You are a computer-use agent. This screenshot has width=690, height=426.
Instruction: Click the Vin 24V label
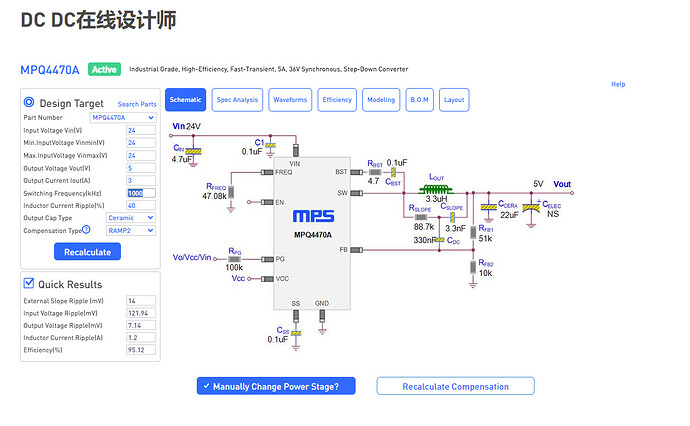187,126
